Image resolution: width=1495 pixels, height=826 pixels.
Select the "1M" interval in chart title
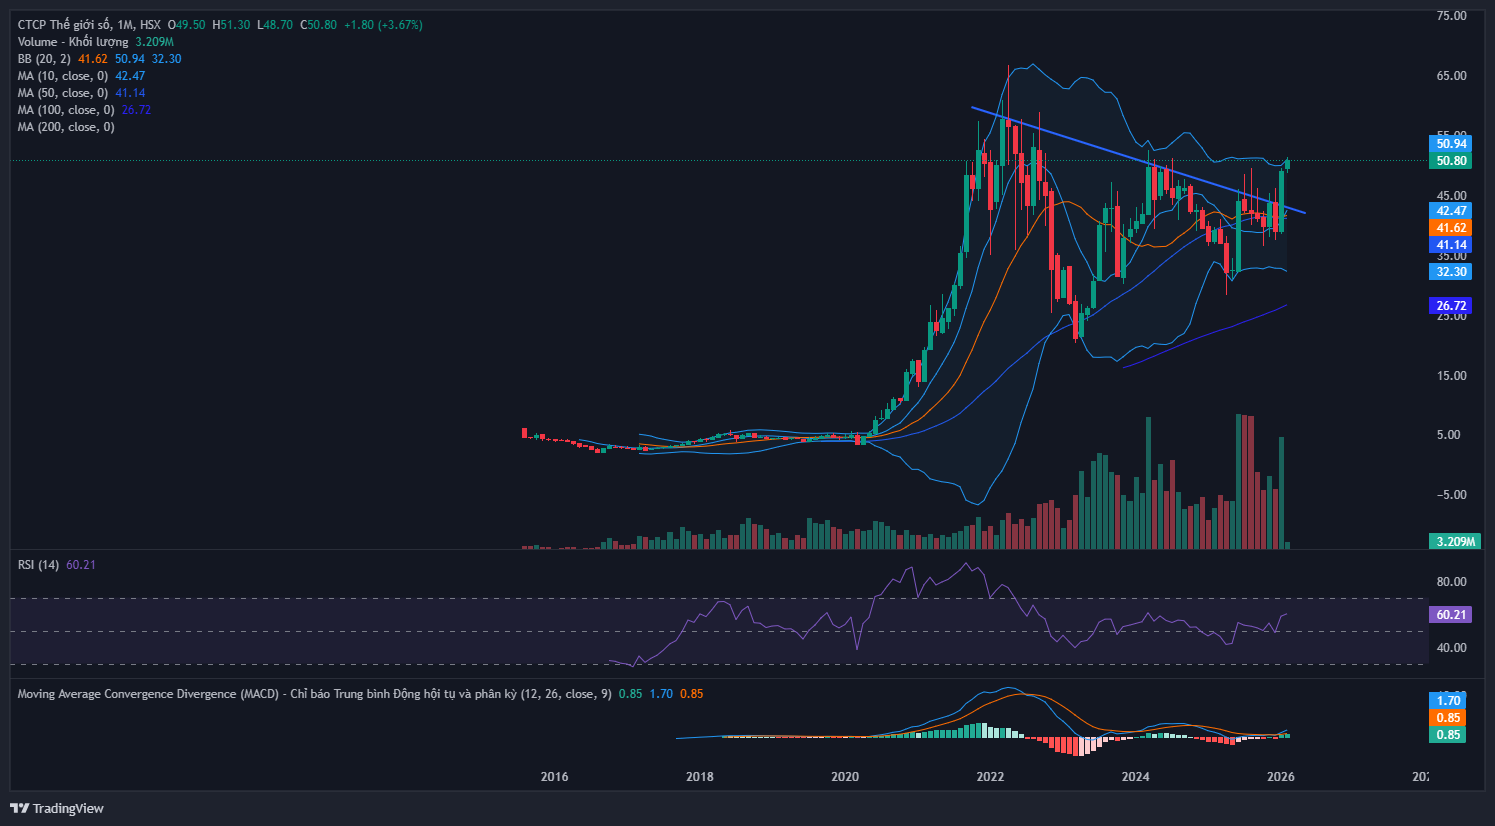click(125, 25)
